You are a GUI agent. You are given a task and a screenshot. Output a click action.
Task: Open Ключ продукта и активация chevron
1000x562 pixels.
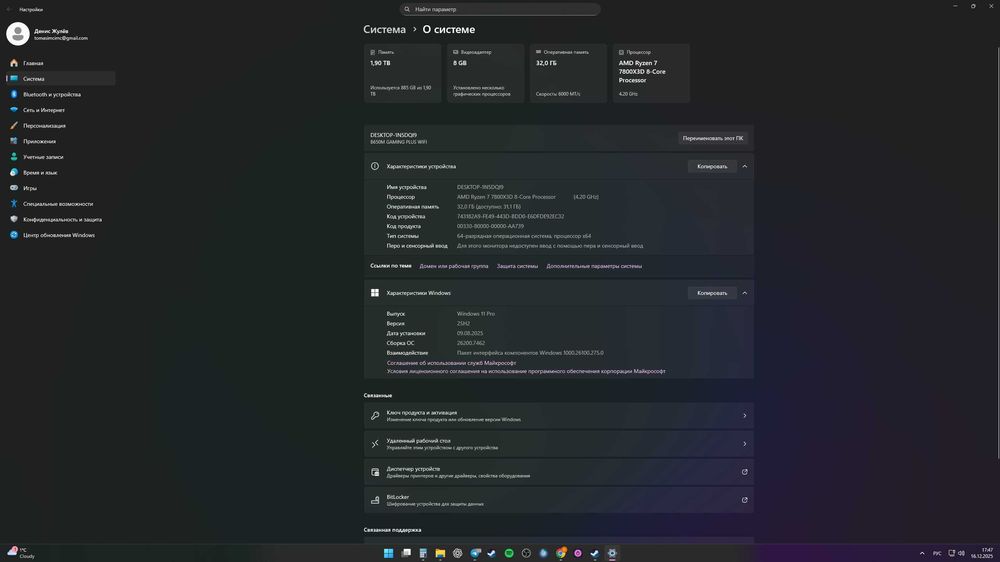click(x=744, y=416)
